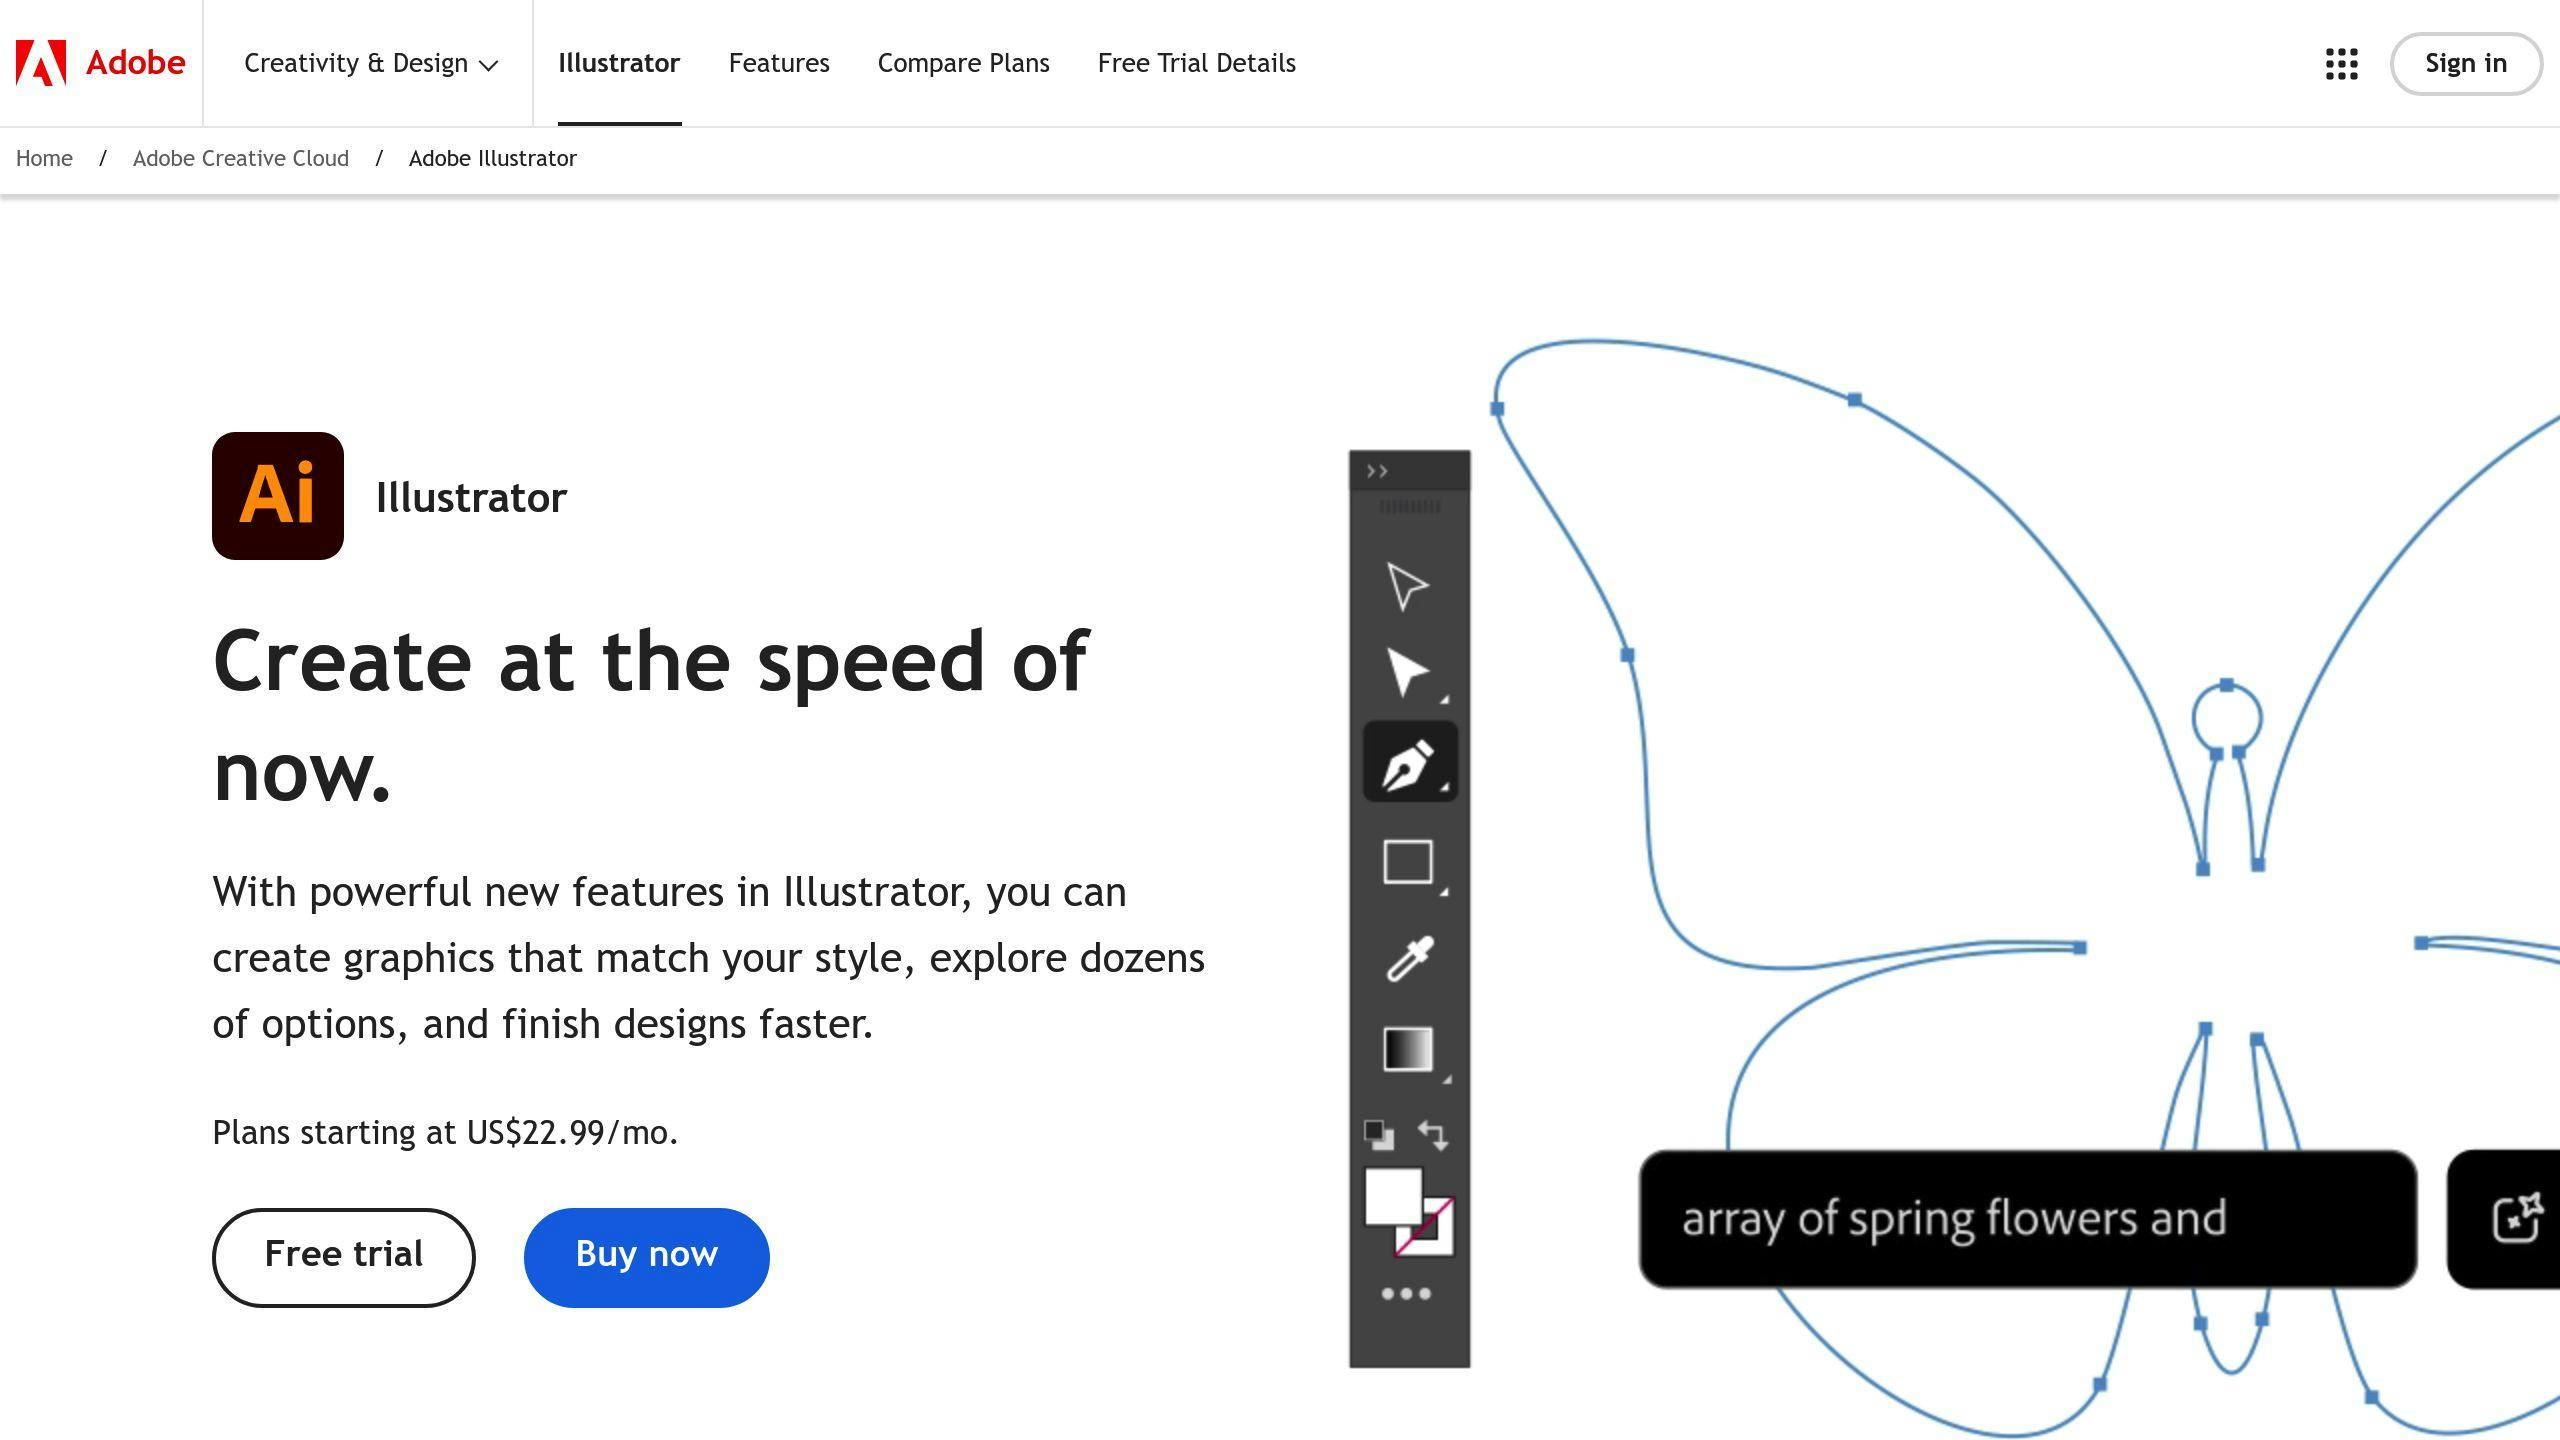
Task: Click the Sign in button
Action: pos(2466,64)
